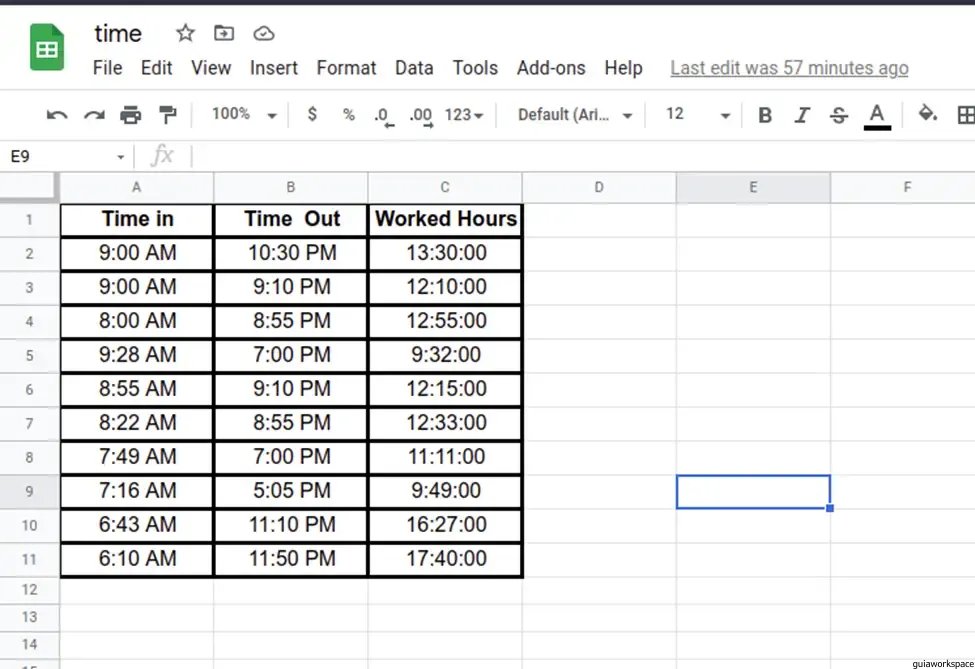Screen dimensions: 975x669
Task: Select the row 1 header
Action: pyautogui.click(x=29, y=219)
